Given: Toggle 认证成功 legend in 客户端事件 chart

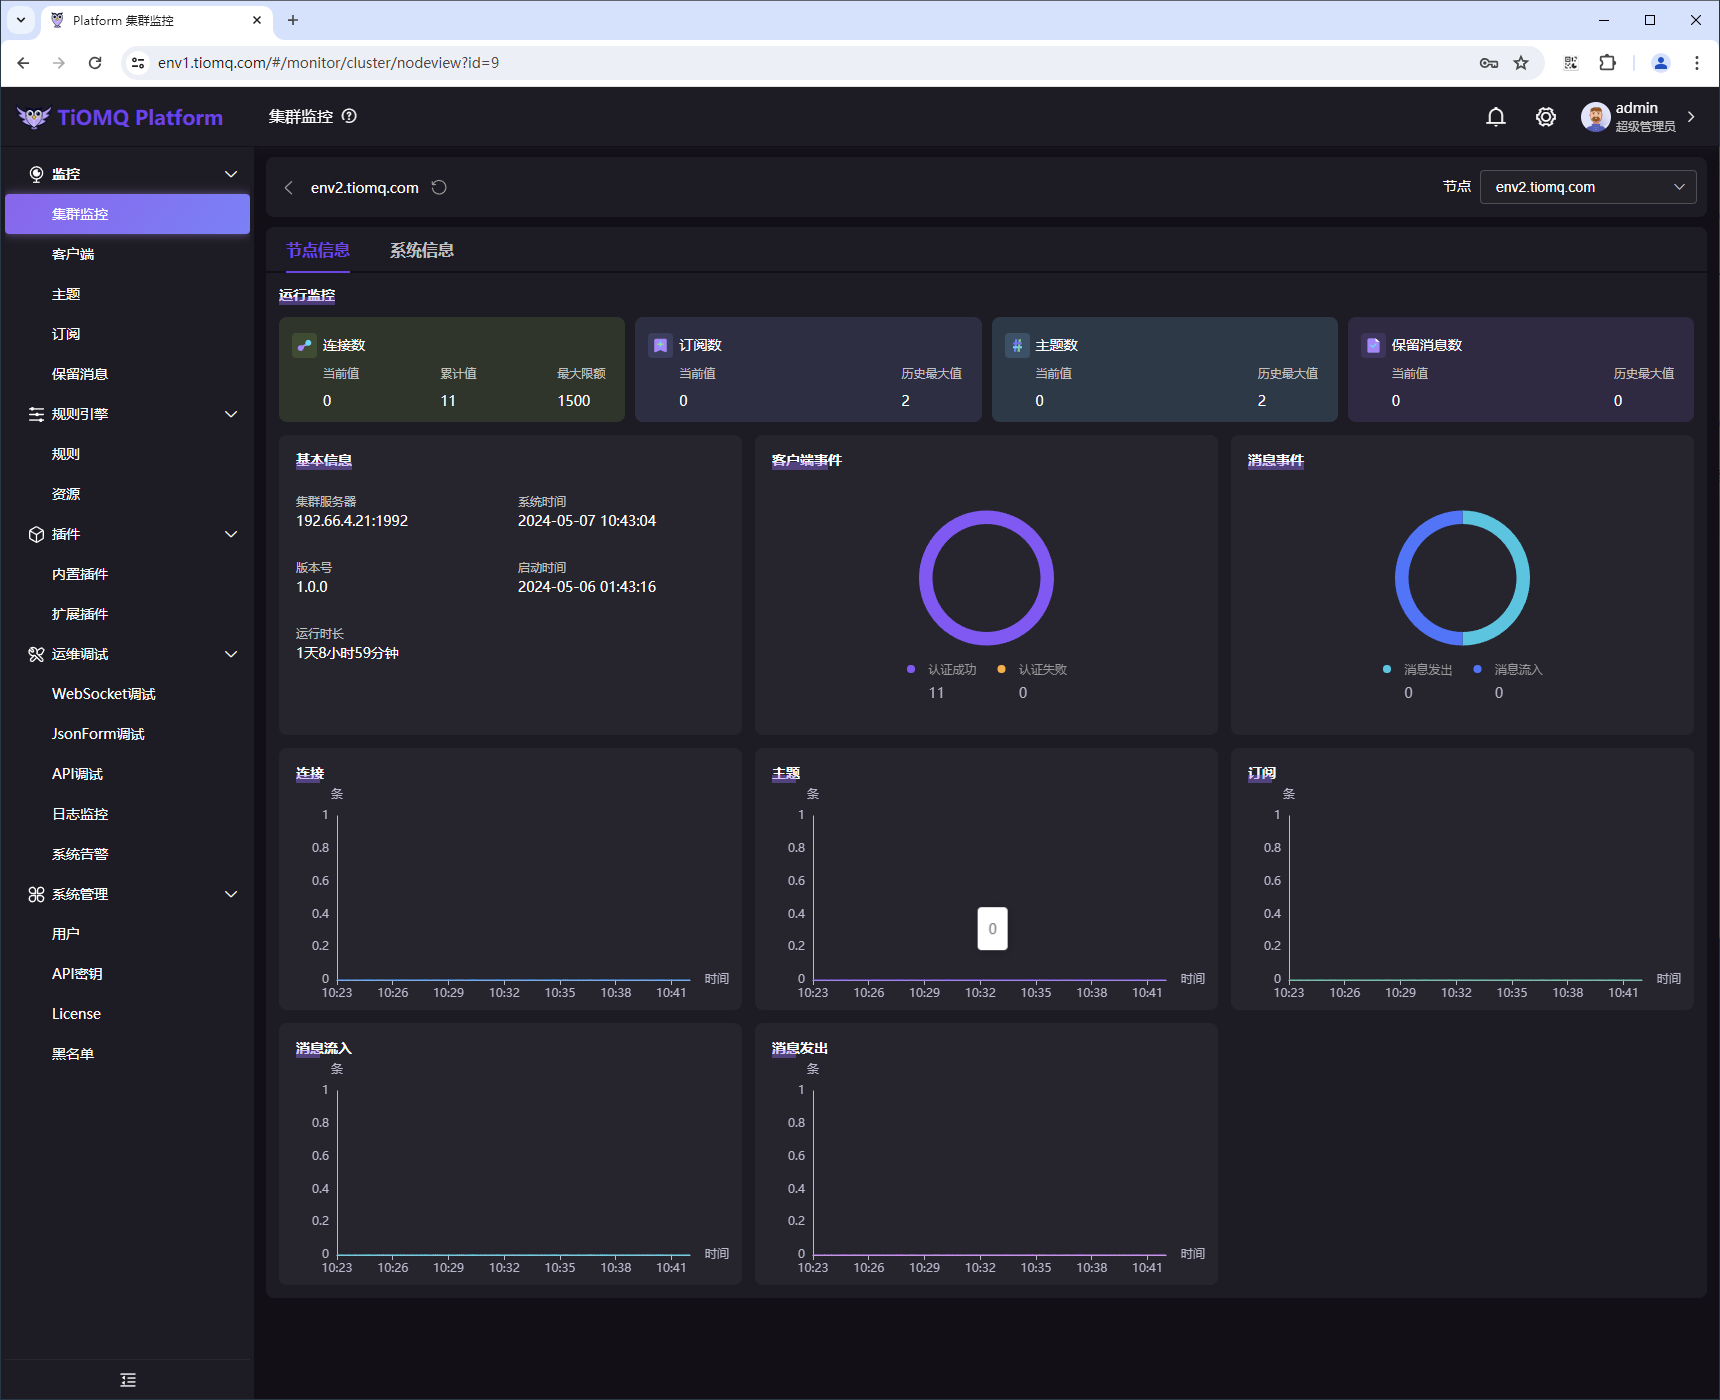Looking at the screenshot, I should point(941,670).
